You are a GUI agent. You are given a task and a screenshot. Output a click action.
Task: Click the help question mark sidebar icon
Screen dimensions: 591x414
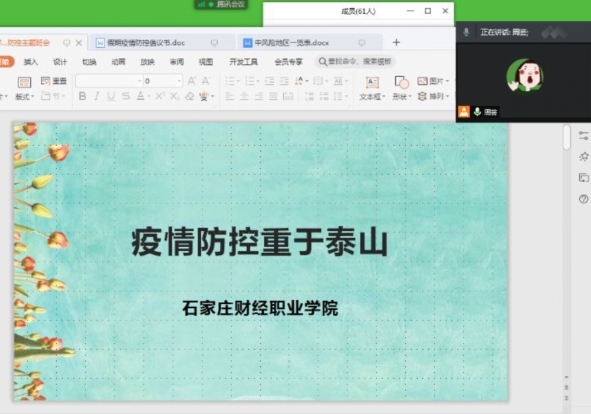pos(583,199)
